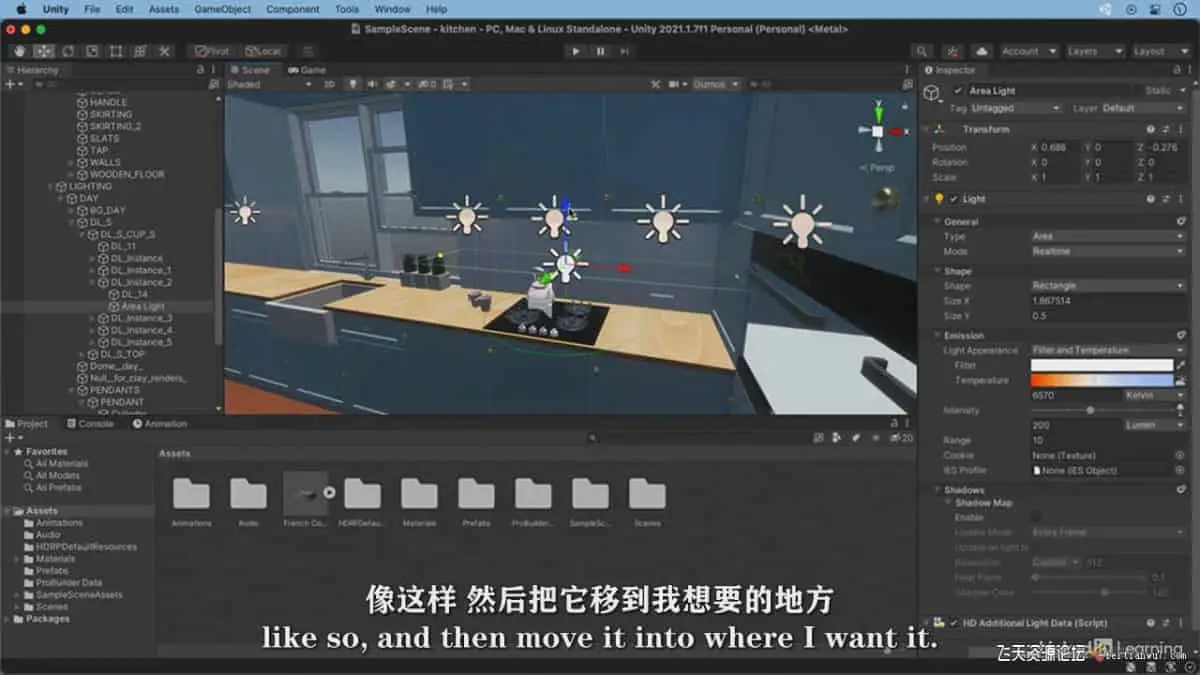
Task: Click the IES Profile object picker circle
Action: [1180, 470]
